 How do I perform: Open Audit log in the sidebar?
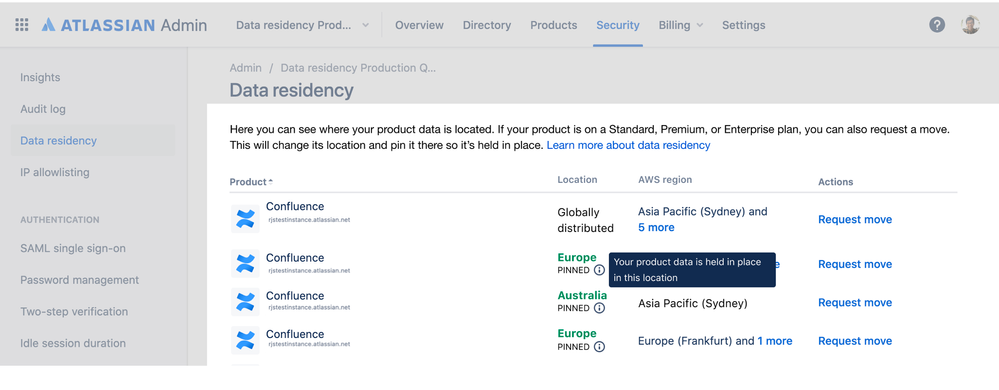(x=43, y=109)
